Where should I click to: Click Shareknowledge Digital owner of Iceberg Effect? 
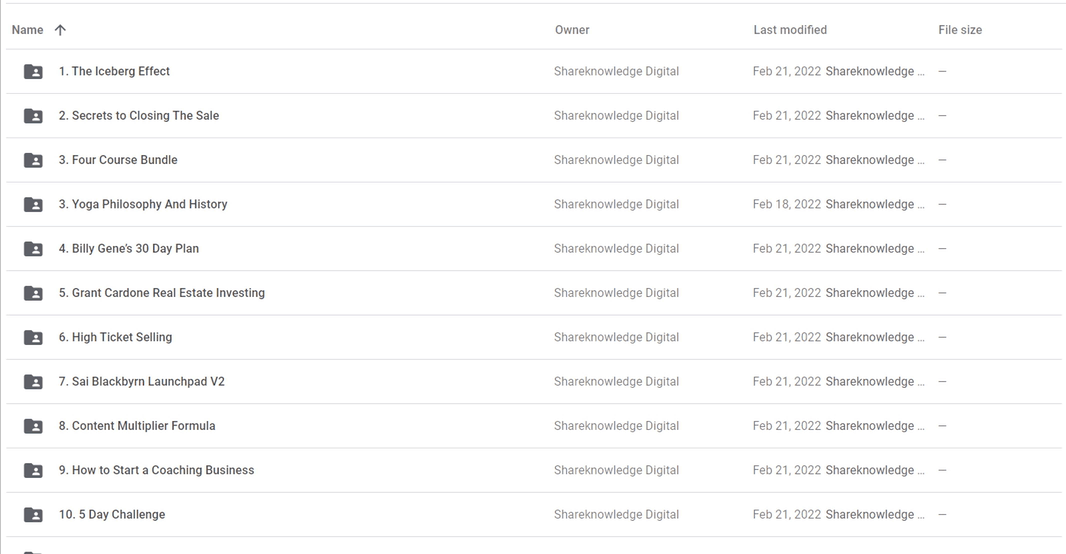(x=616, y=71)
